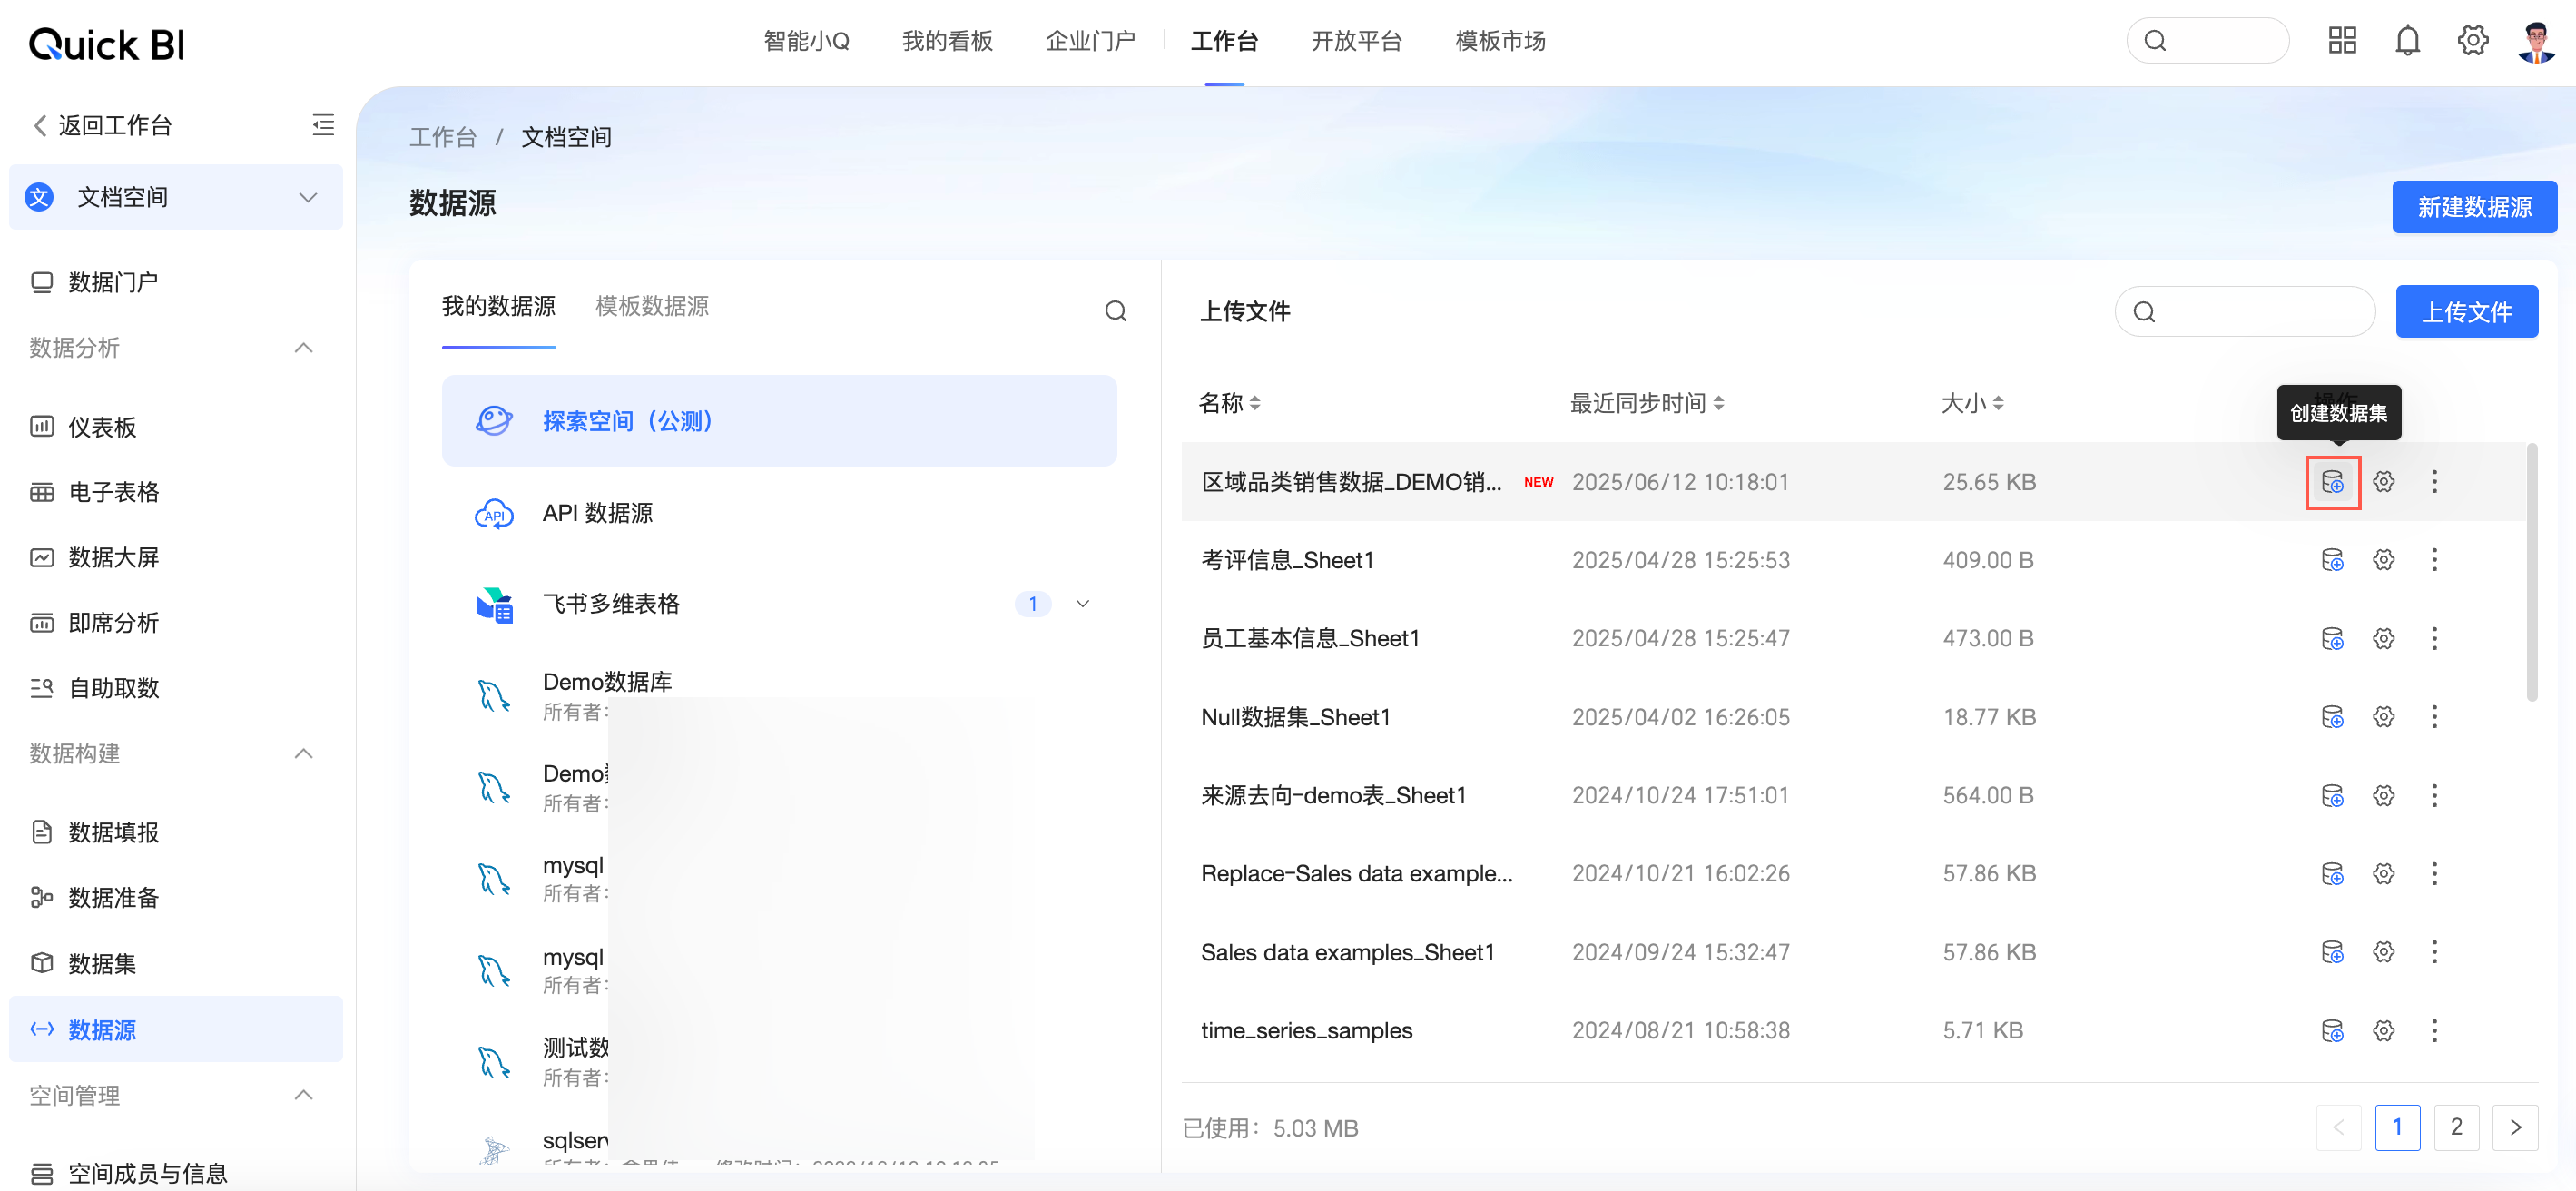
Task: Open the apps grid icon in header
Action: (x=2342, y=41)
